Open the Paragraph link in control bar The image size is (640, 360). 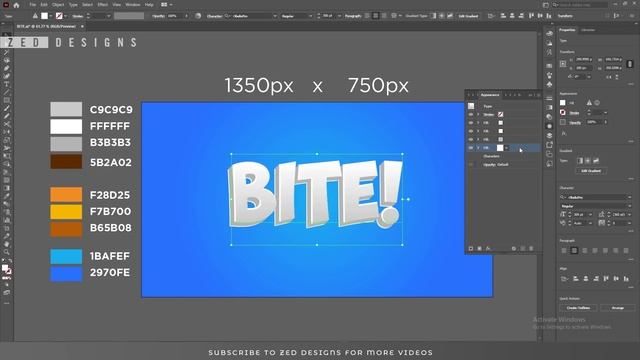click(353, 16)
